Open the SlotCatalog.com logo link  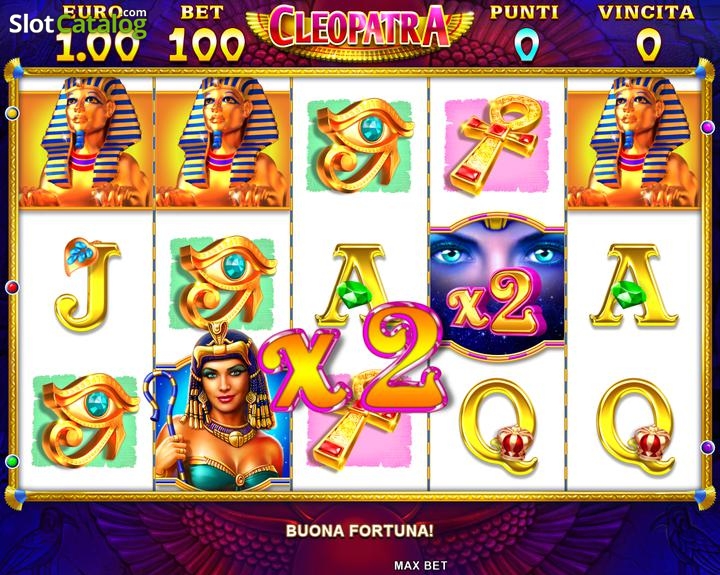pyautogui.click(x=78, y=23)
